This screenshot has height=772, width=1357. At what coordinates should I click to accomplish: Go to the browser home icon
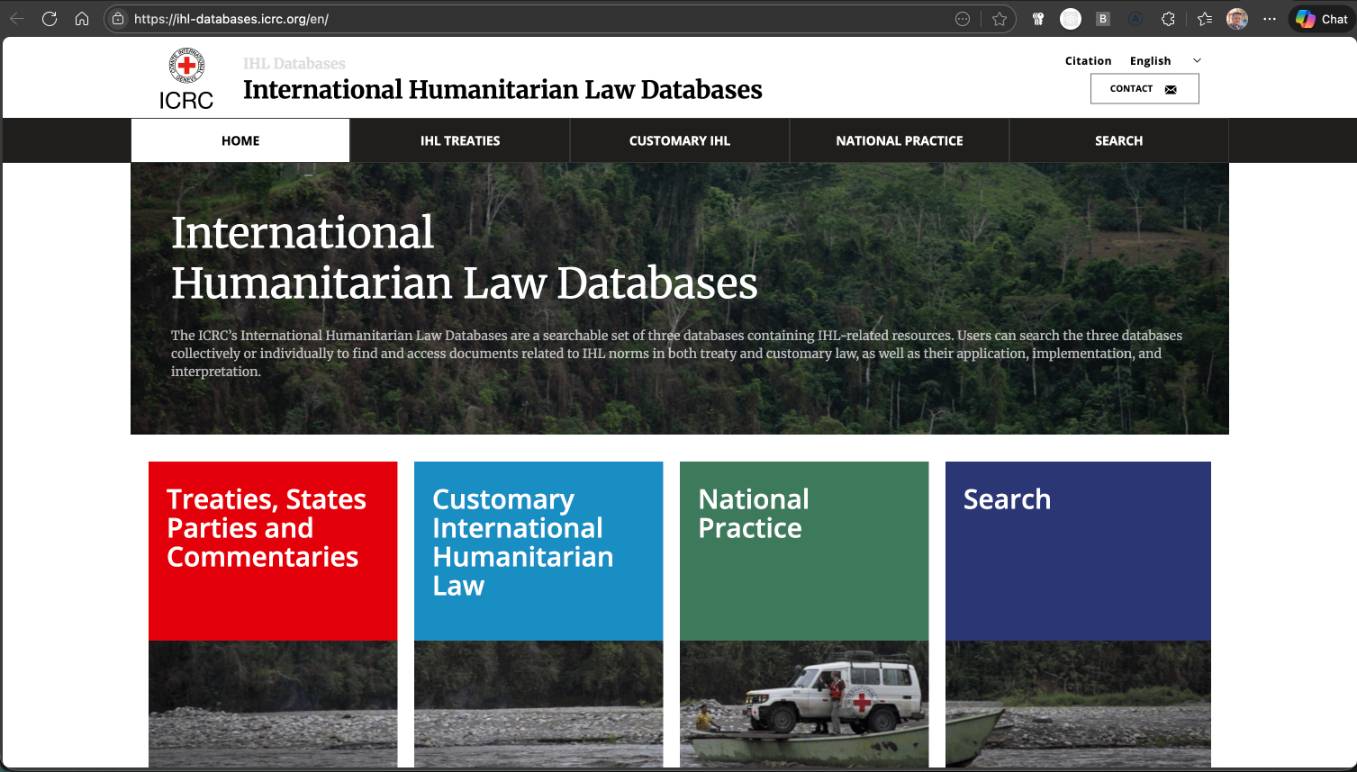pyautogui.click(x=82, y=19)
